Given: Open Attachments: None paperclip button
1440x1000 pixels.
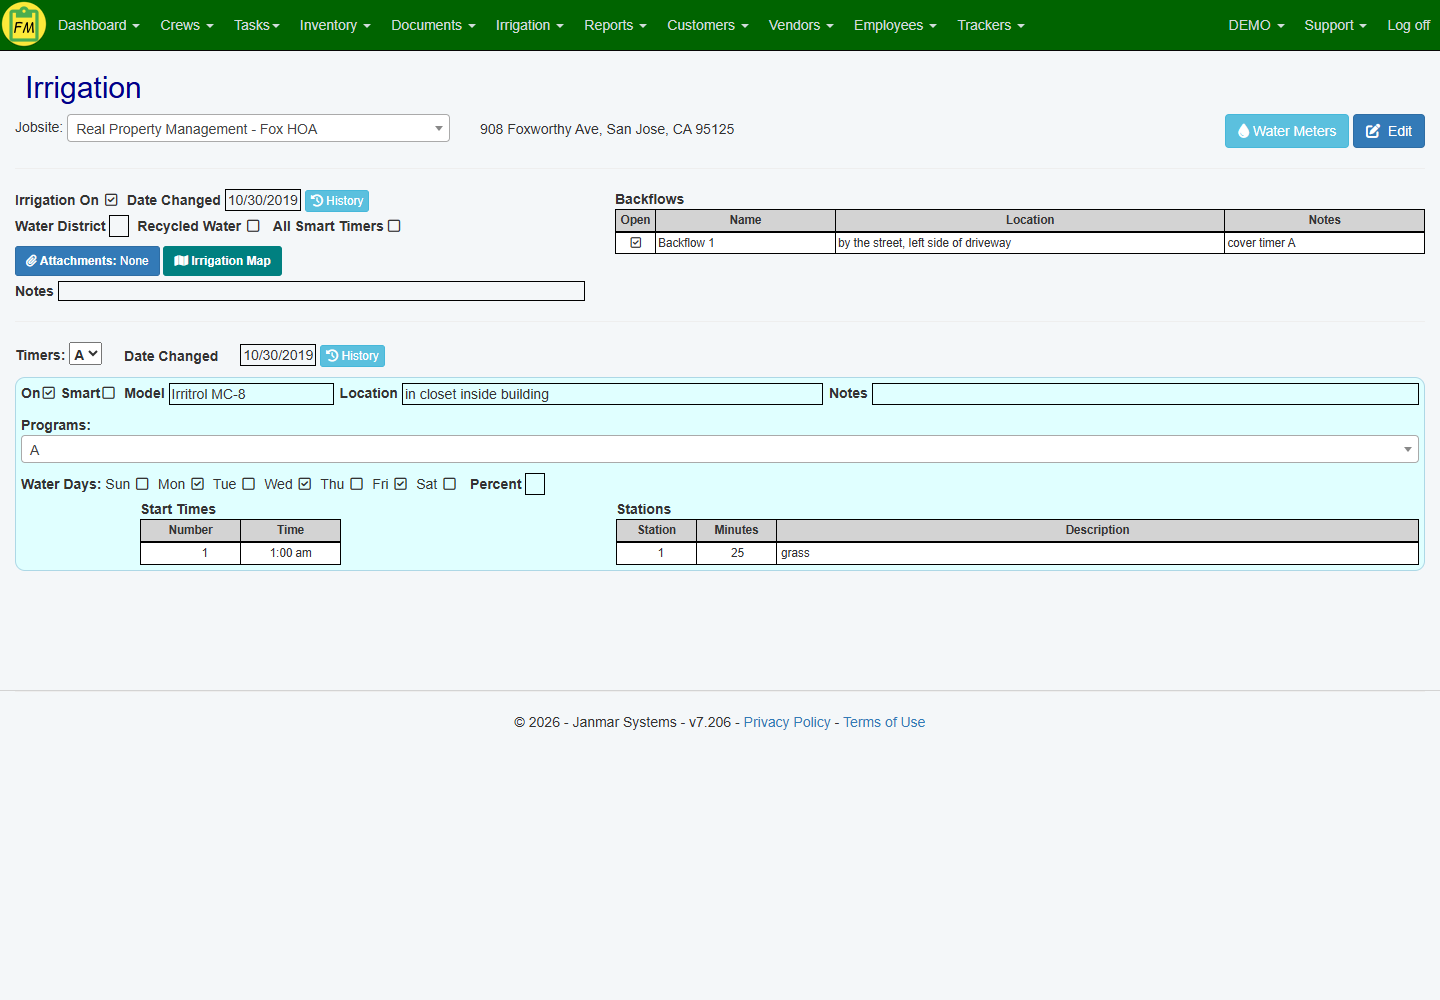Looking at the screenshot, I should pyautogui.click(x=87, y=261).
